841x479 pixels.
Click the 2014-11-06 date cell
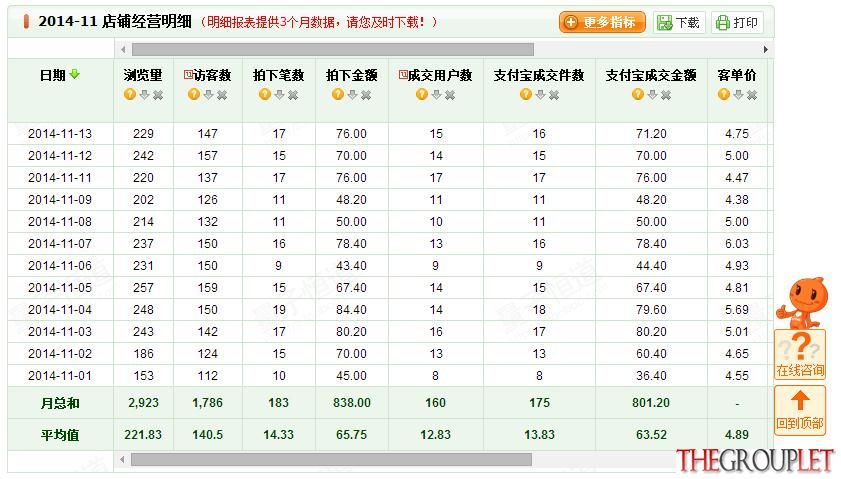[60, 266]
